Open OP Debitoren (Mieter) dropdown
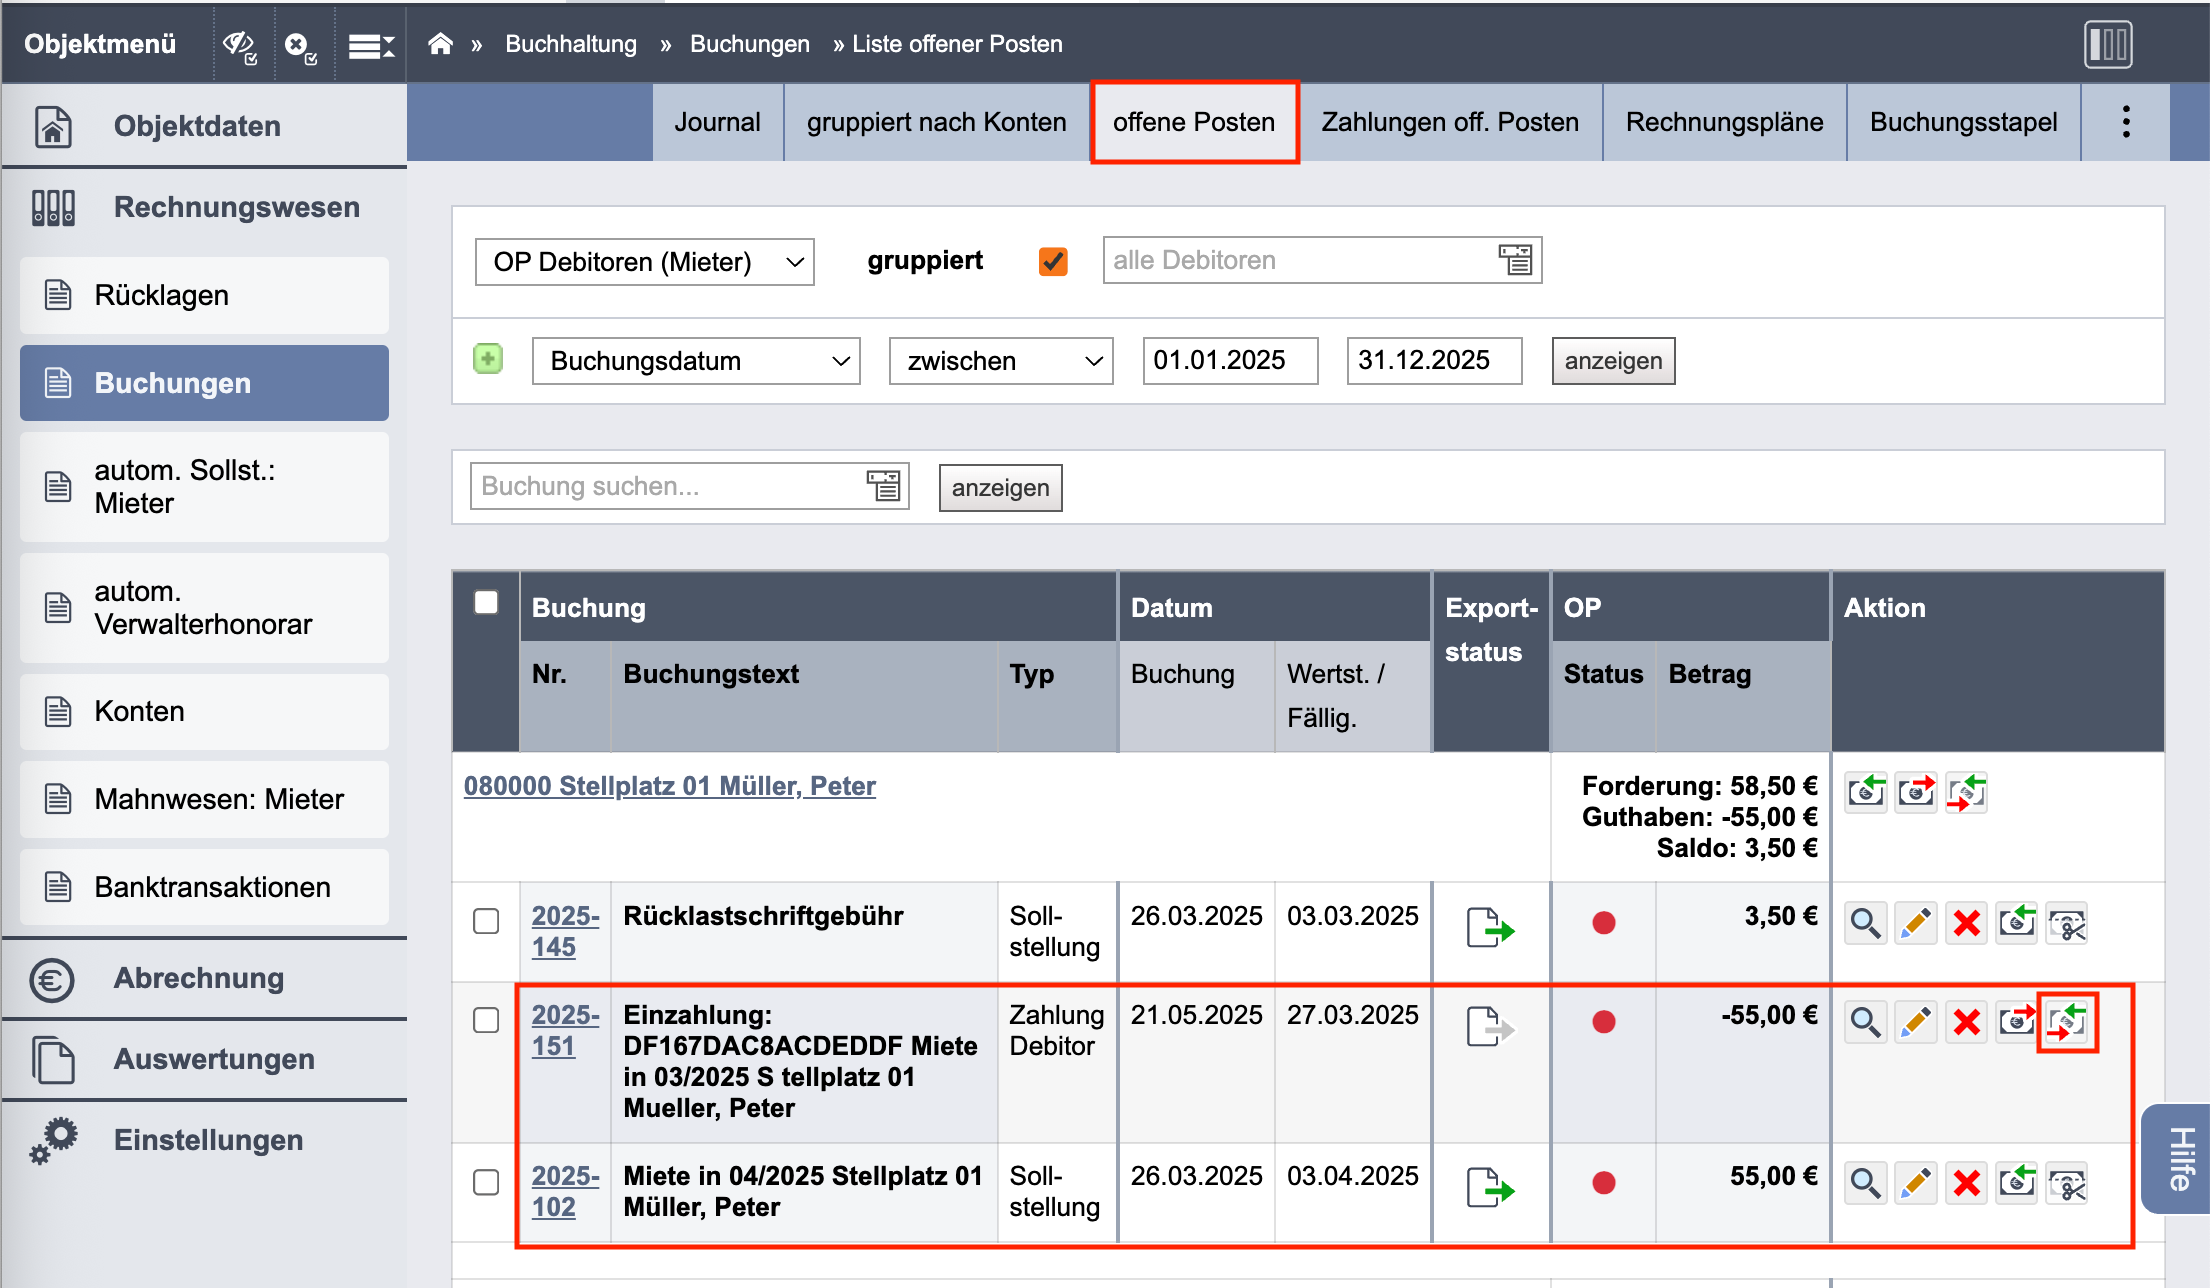2210x1288 pixels. pyautogui.click(x=645, y=262)
